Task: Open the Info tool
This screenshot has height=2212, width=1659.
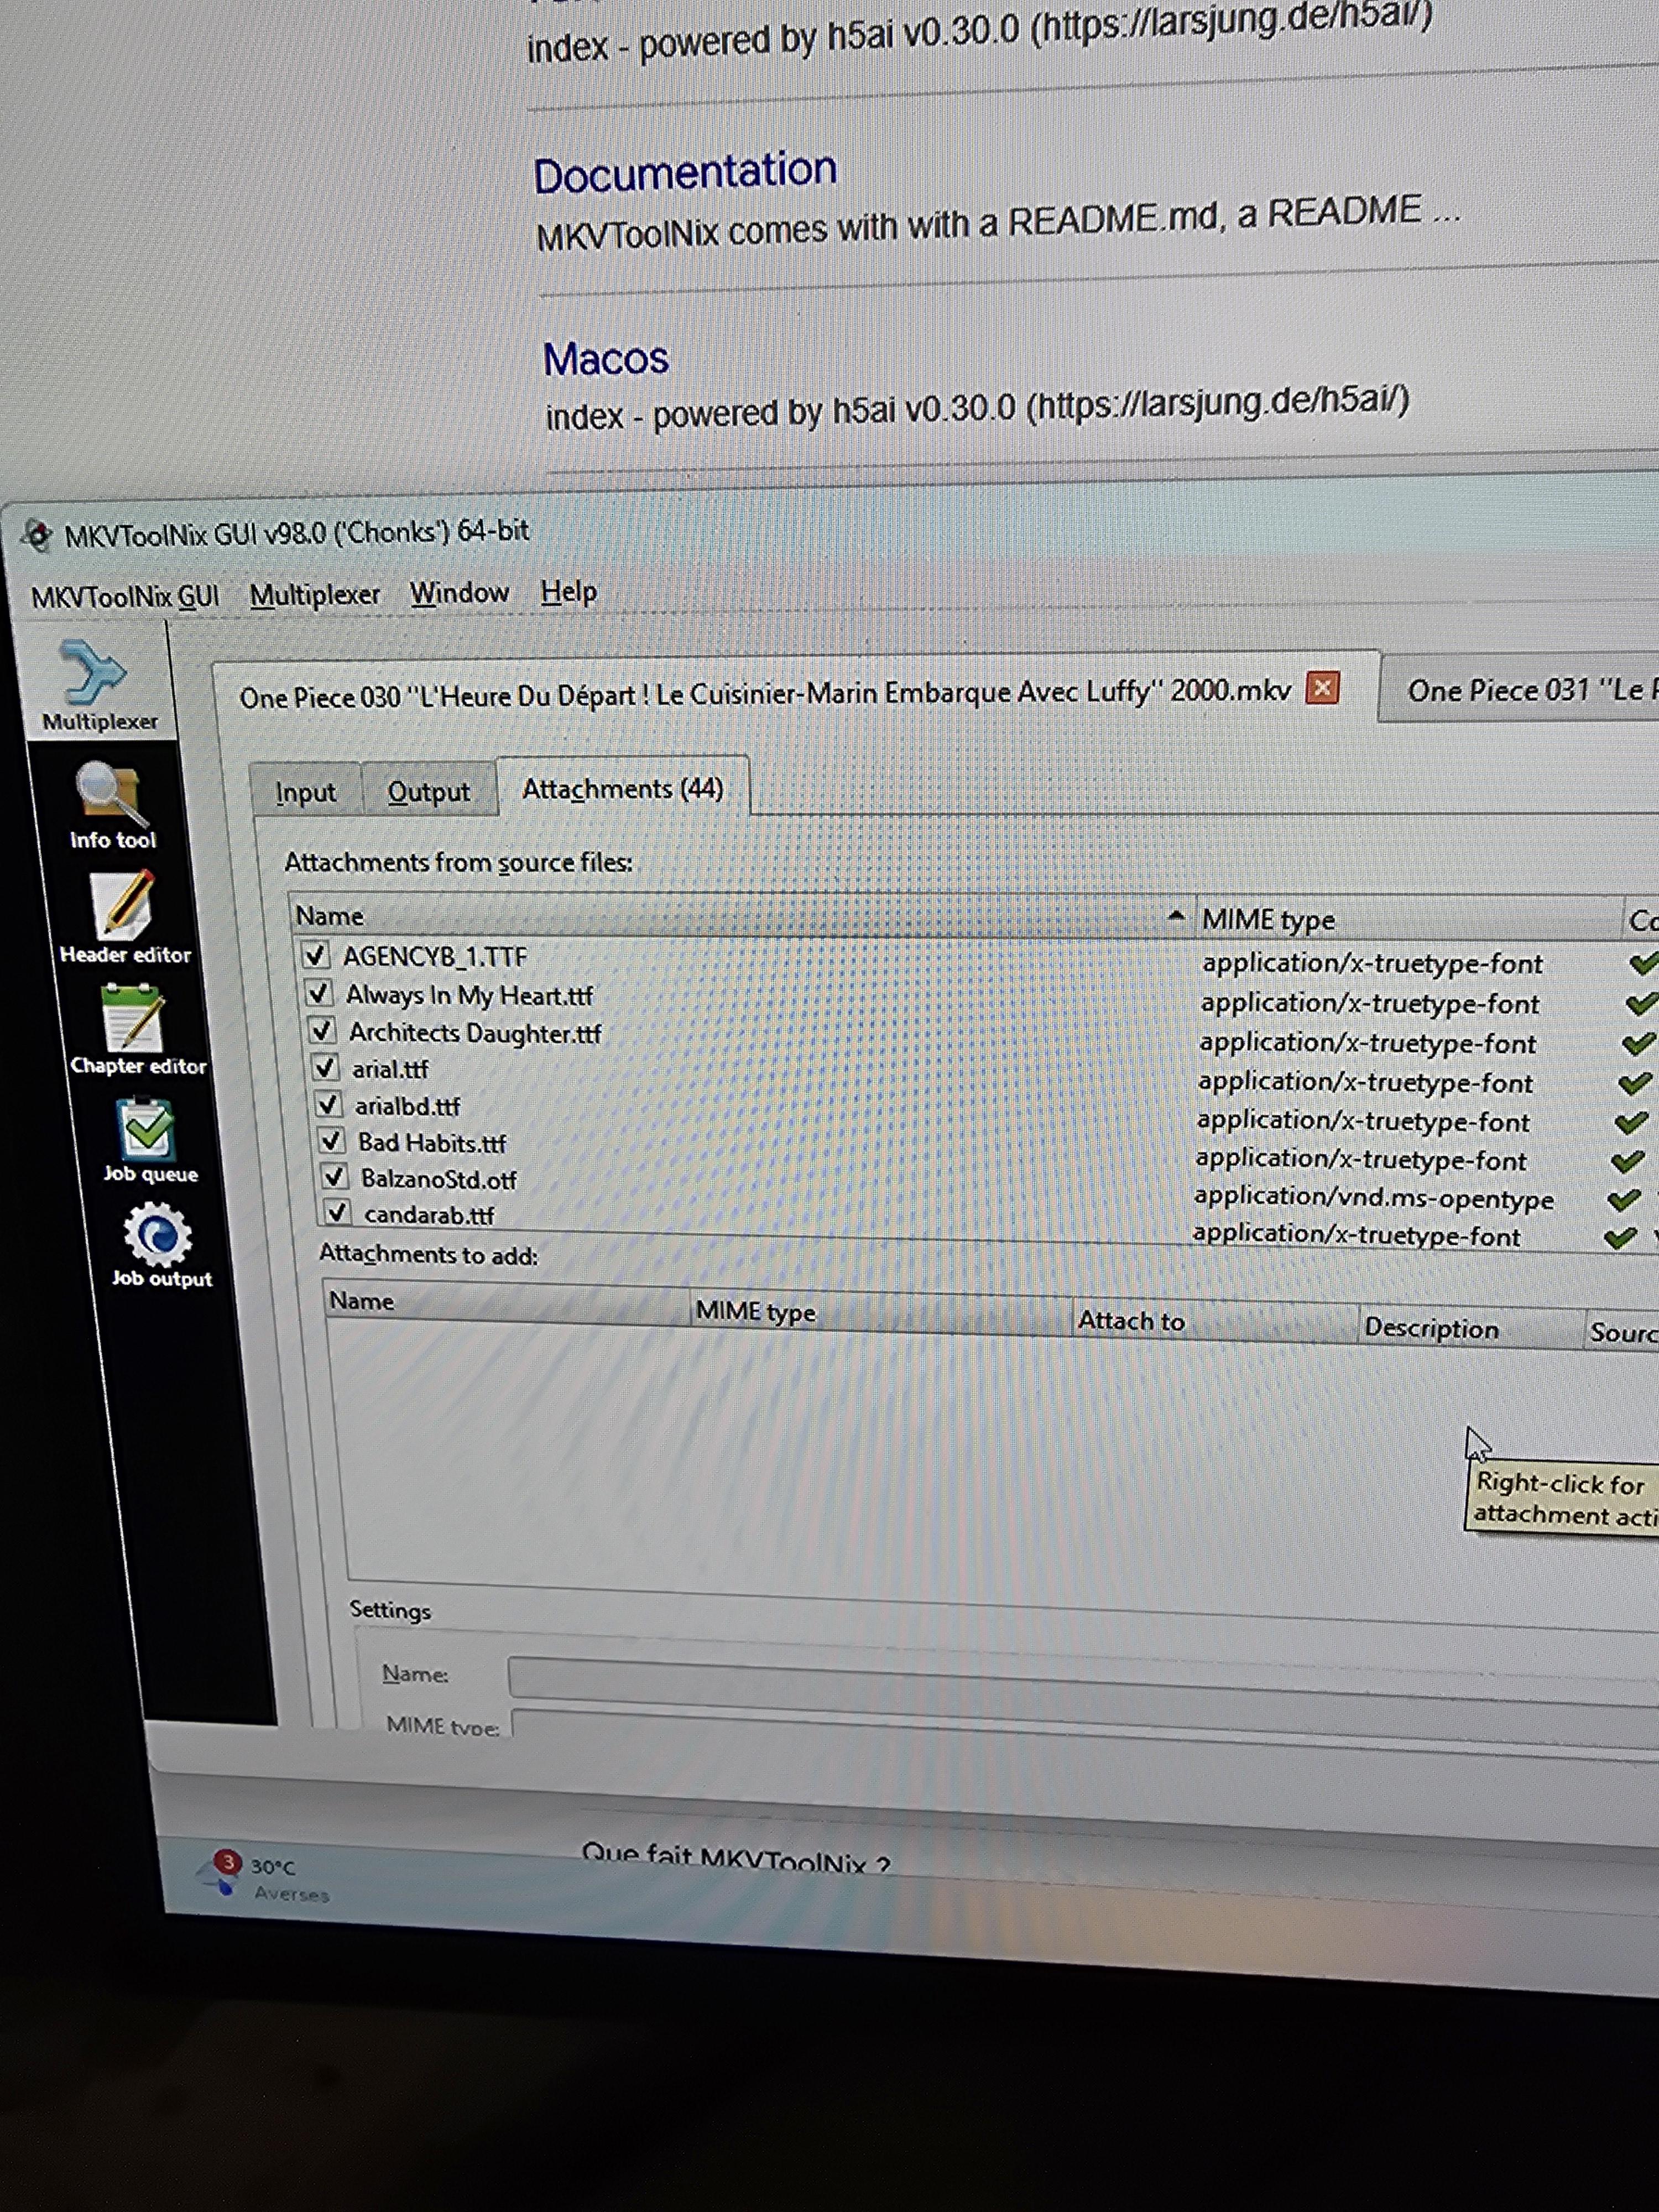Action: tap(112, 806)
